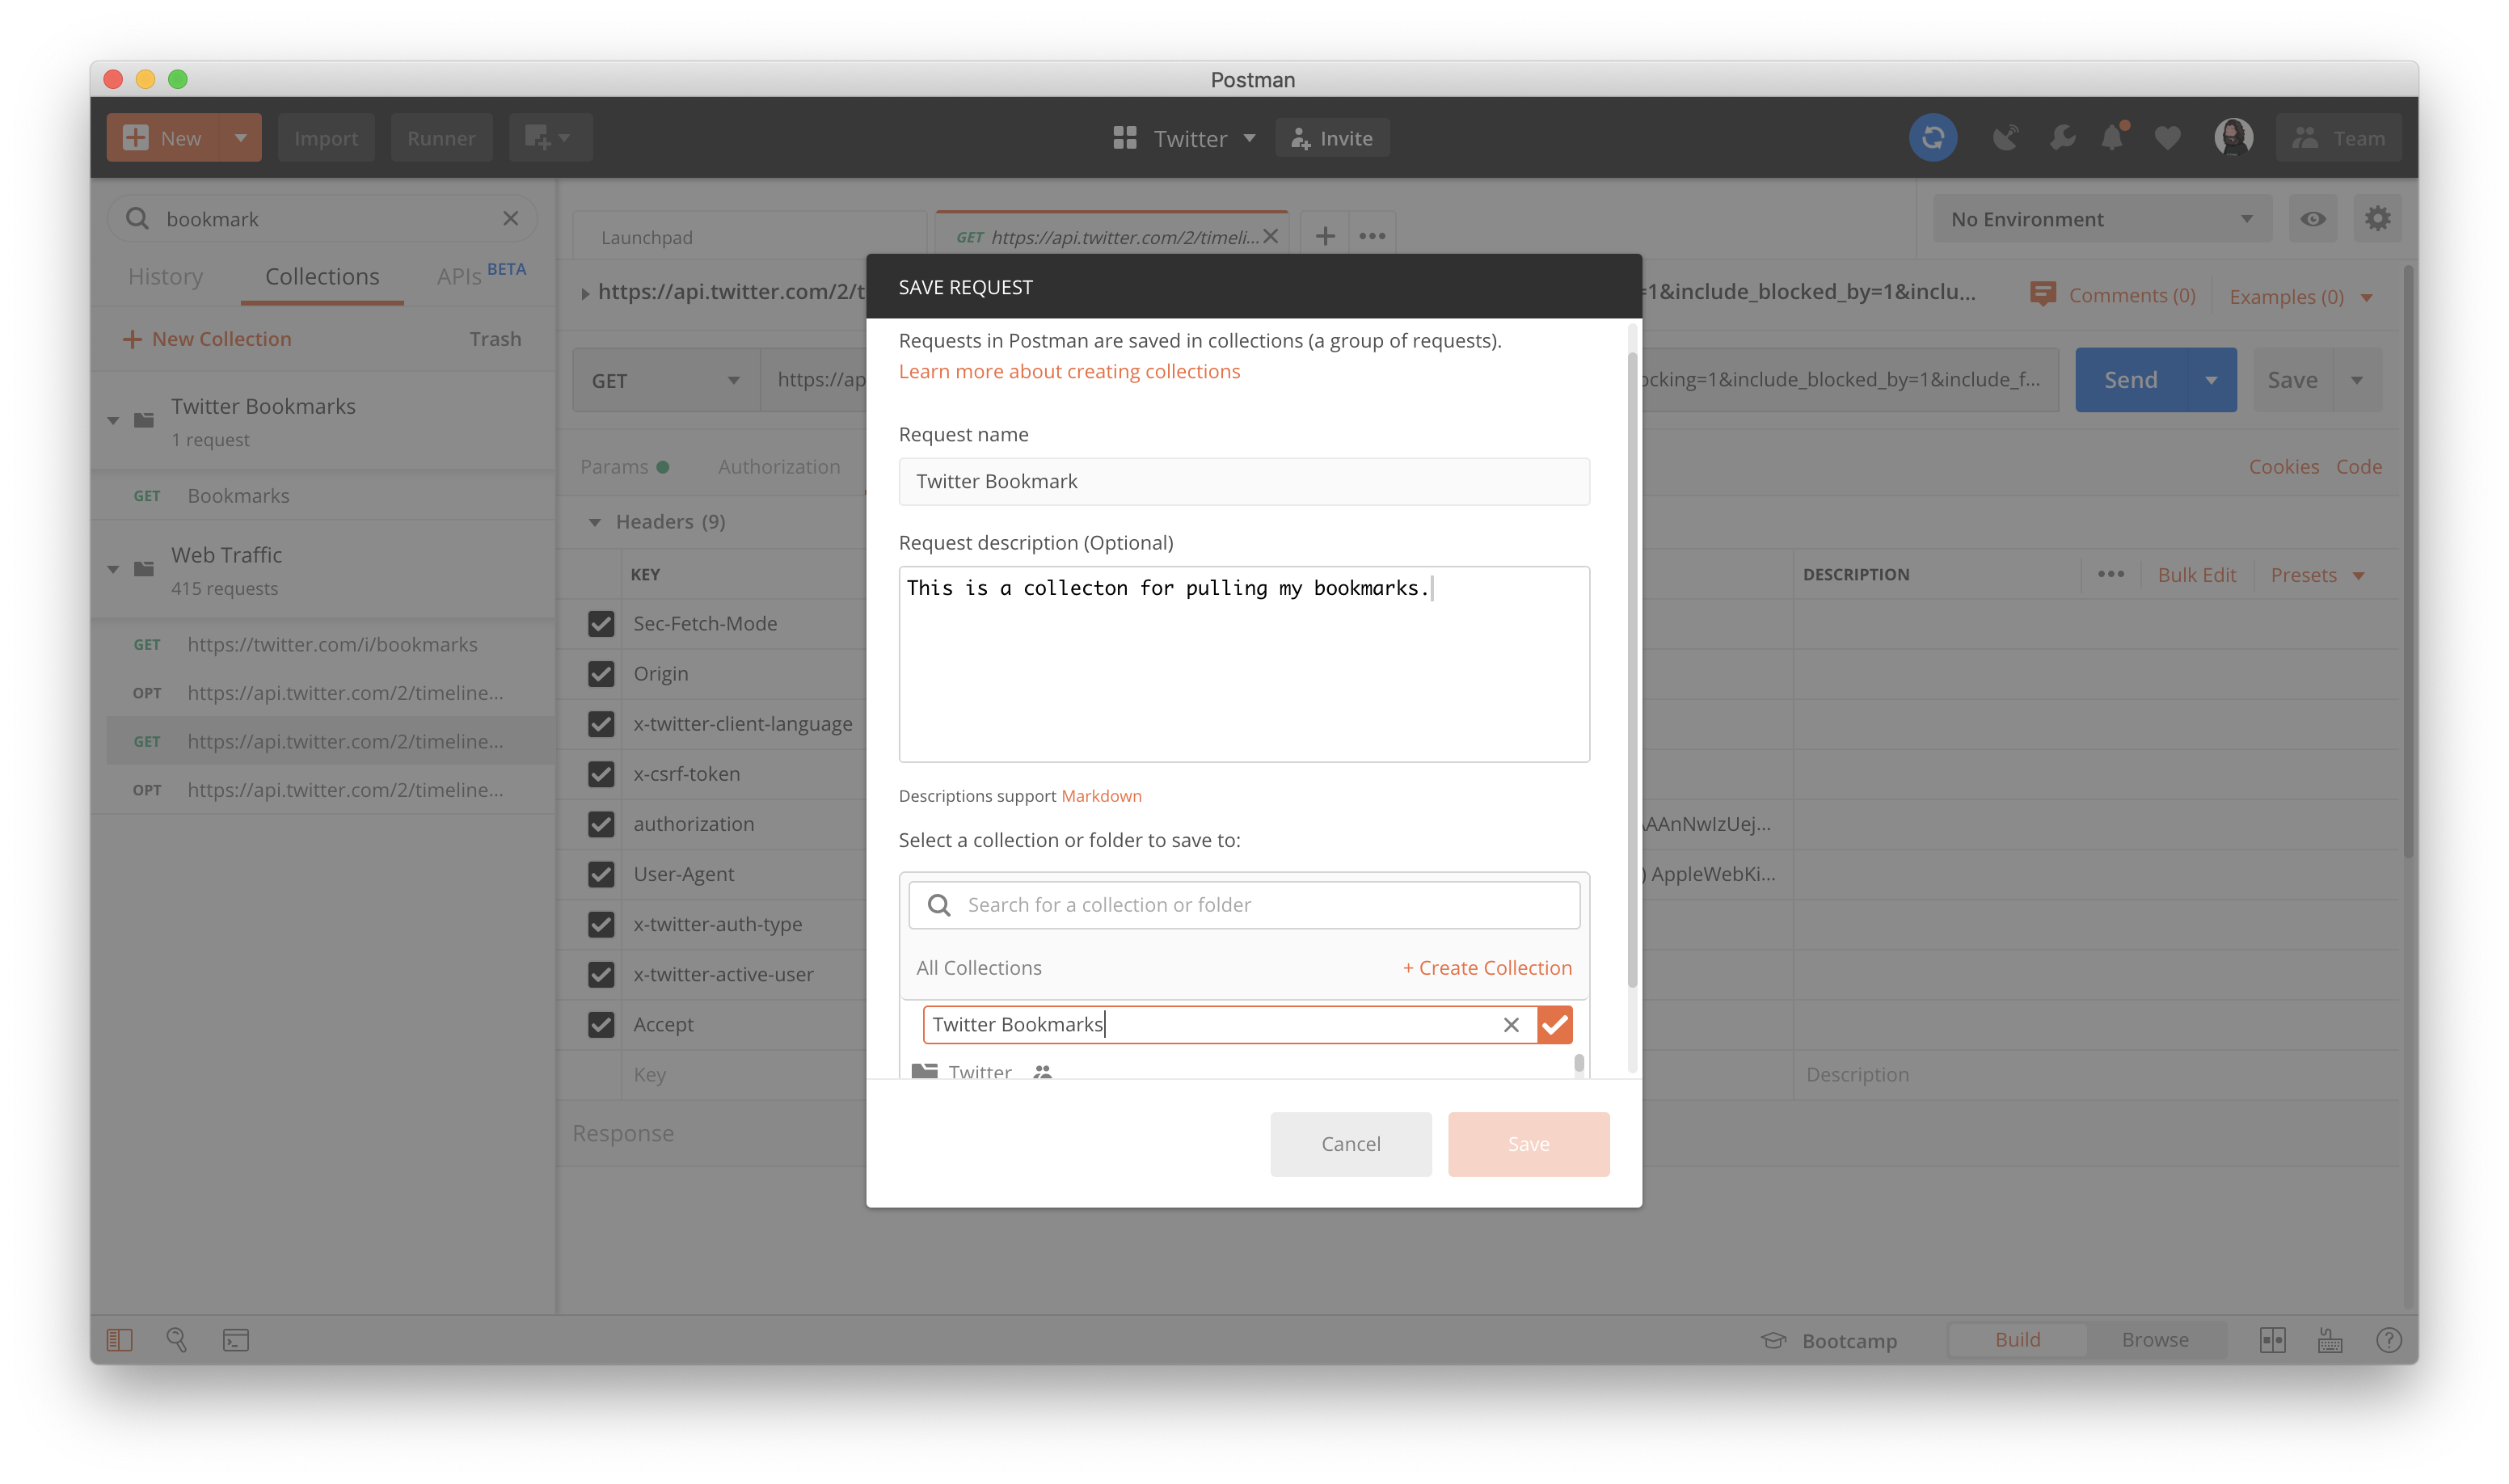Screen dimensions: 2509x1484
Task: Switch to the Authorization tab
Action: pyautogui.click(x=779, y=466)
